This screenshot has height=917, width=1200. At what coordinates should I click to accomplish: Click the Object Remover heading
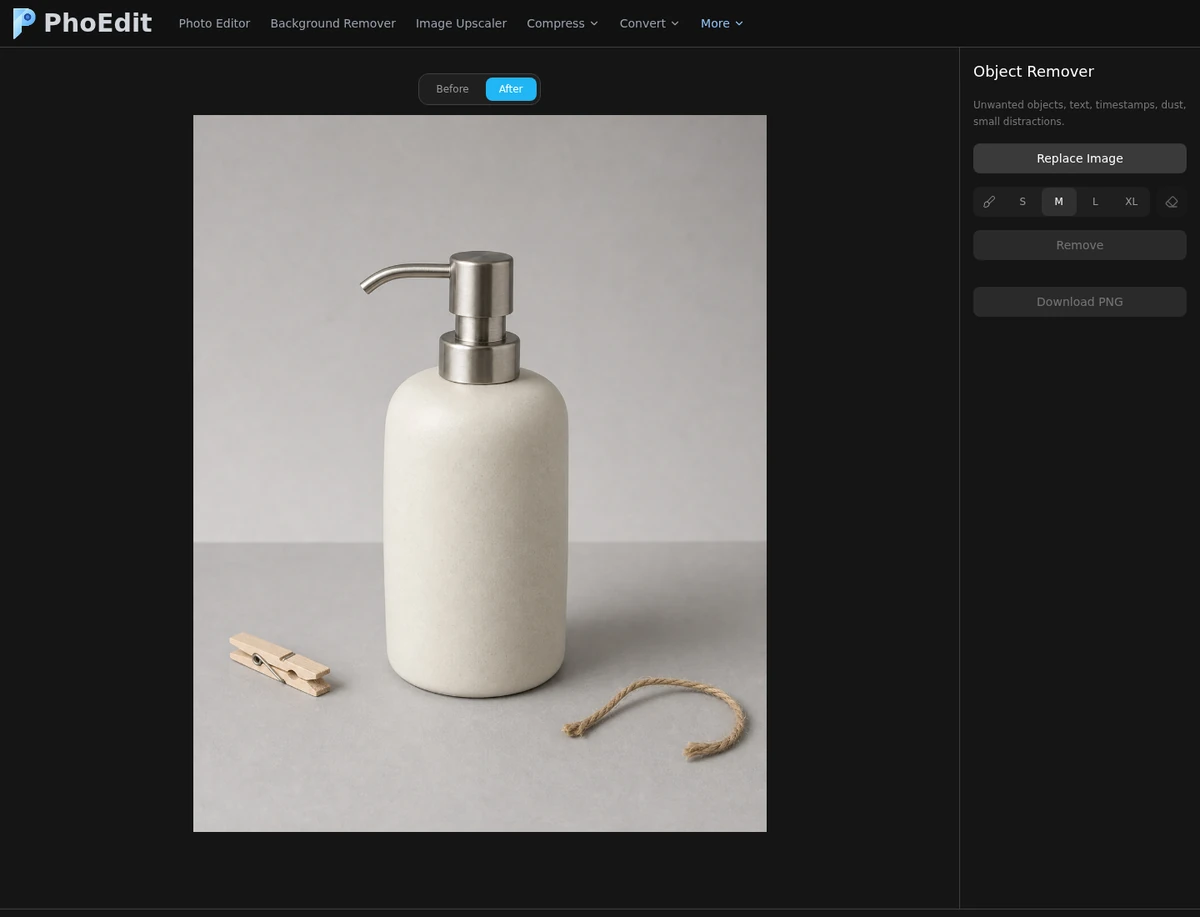pos(1033,71)
